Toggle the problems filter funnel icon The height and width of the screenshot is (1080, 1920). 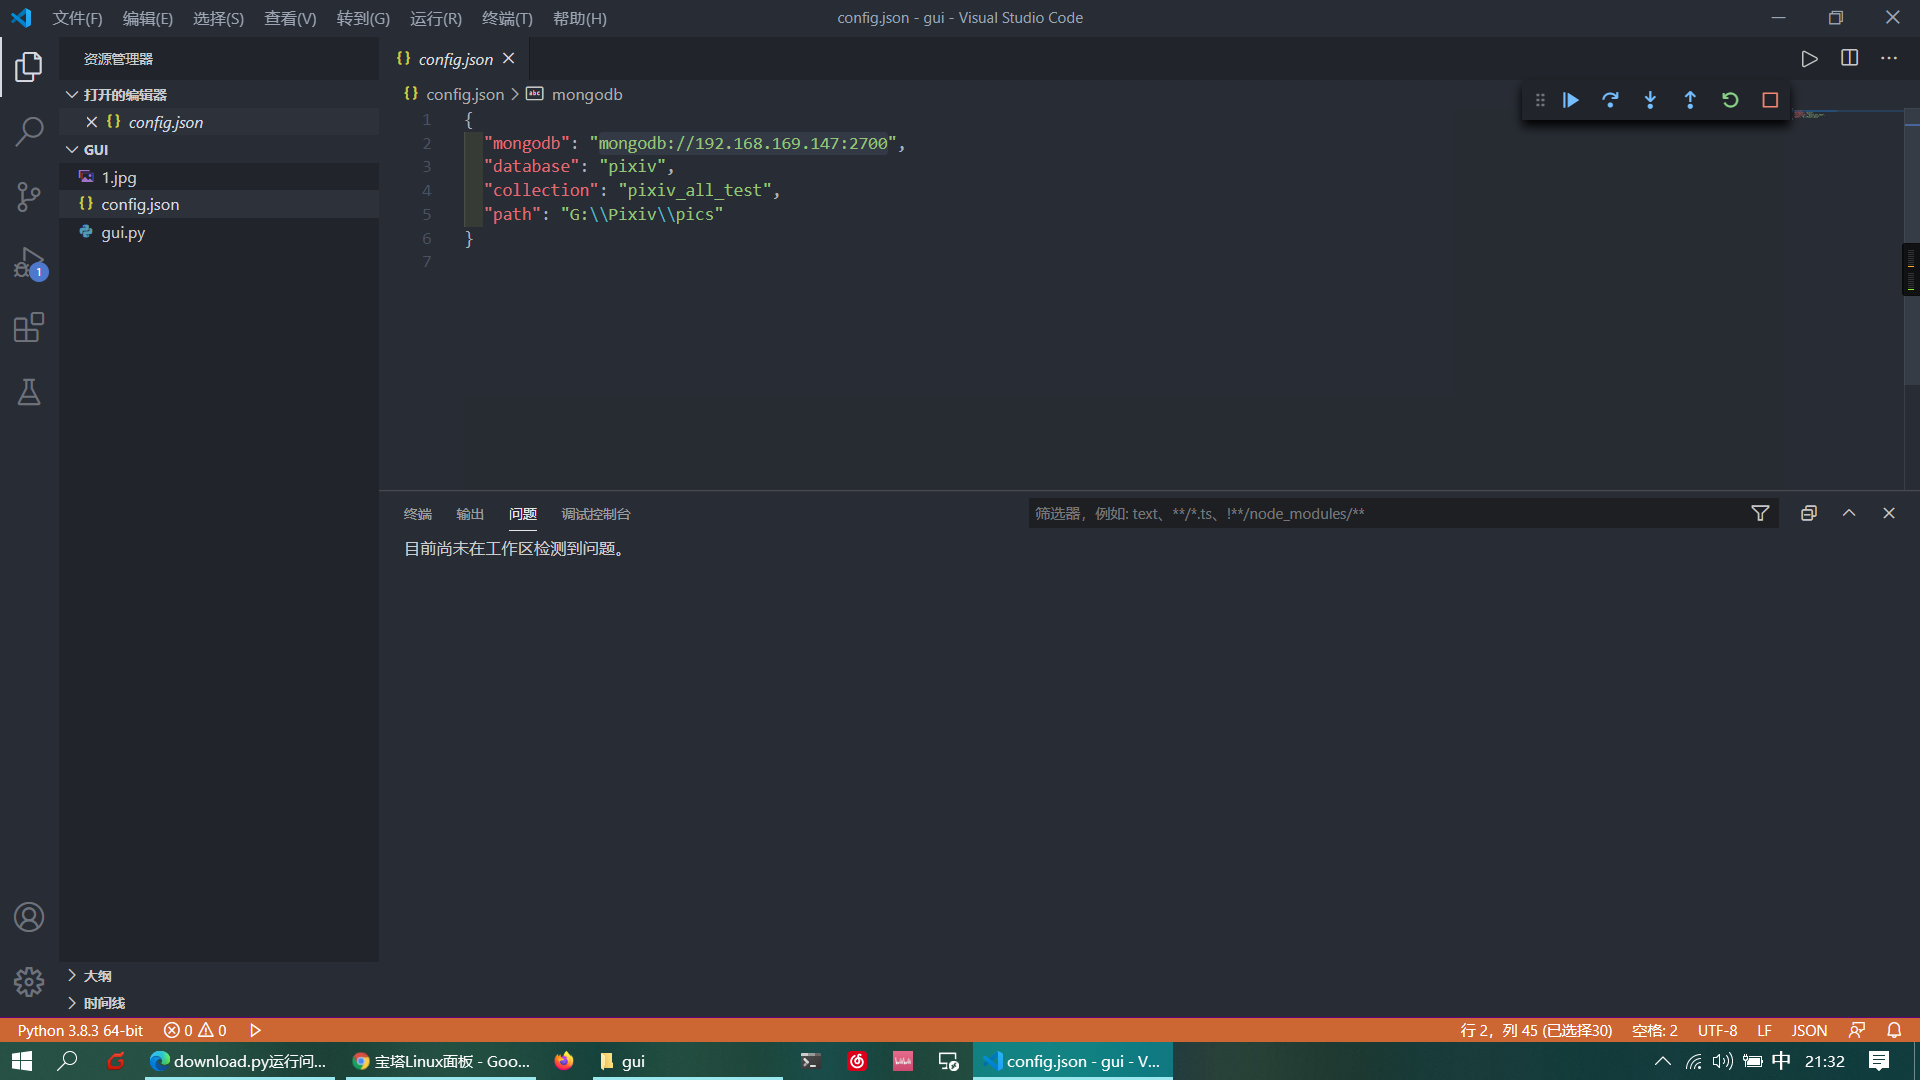pyautogui.click(x=1760, y=513)
